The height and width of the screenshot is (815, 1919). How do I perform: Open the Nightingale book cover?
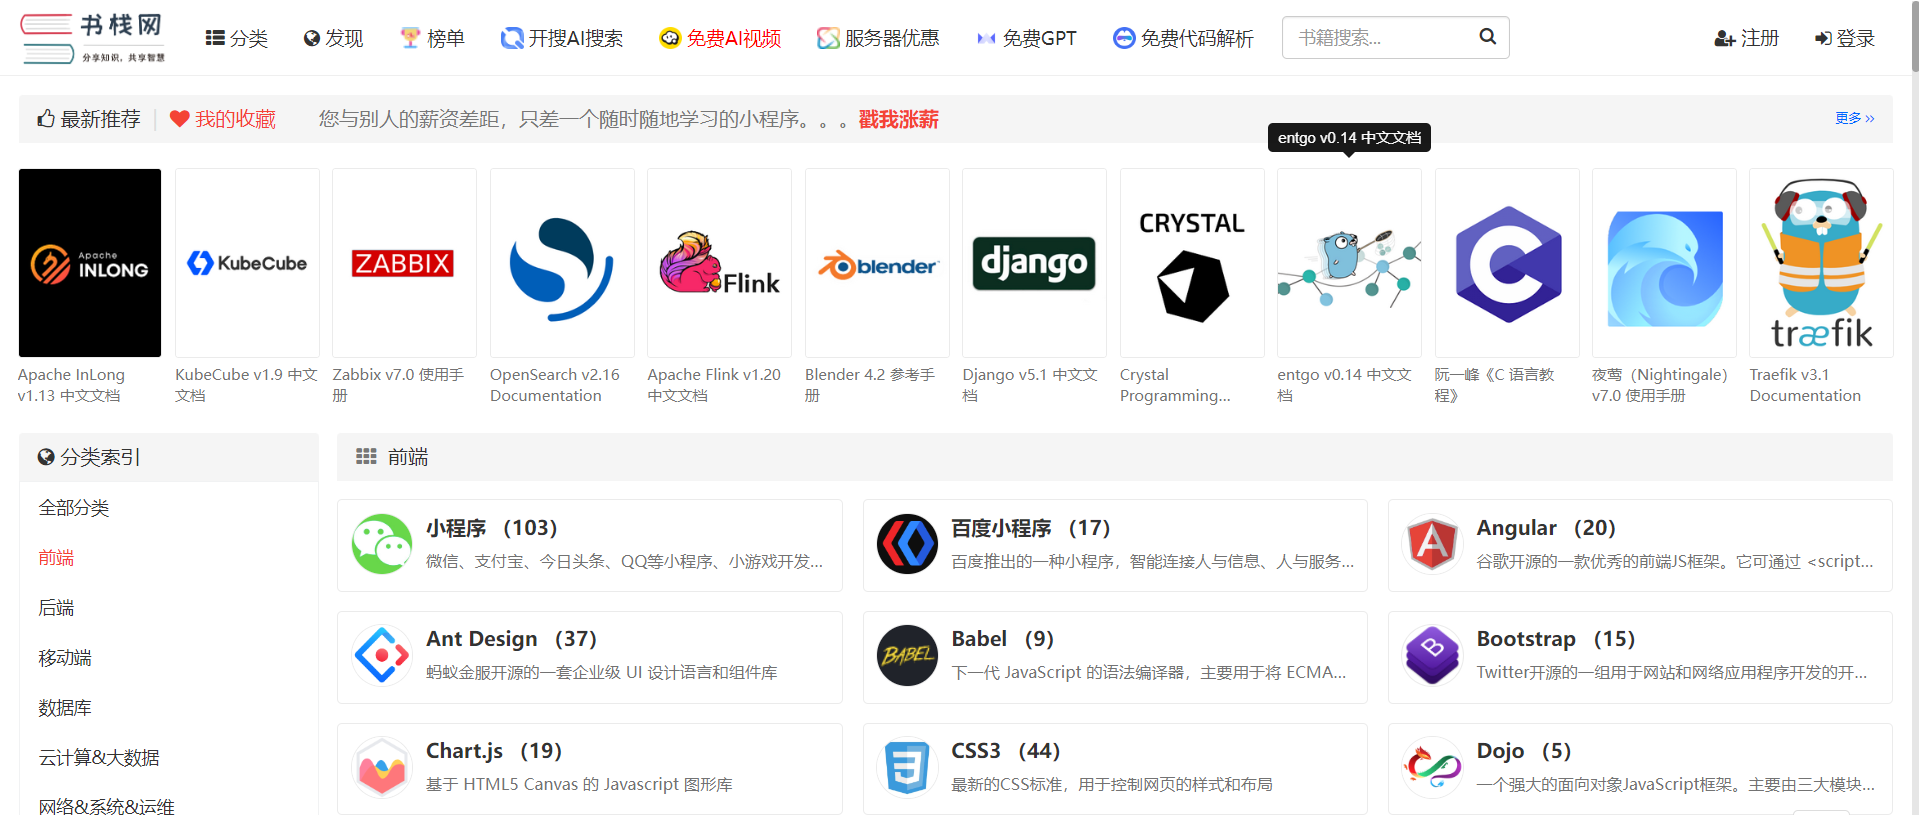[1664, 263]
